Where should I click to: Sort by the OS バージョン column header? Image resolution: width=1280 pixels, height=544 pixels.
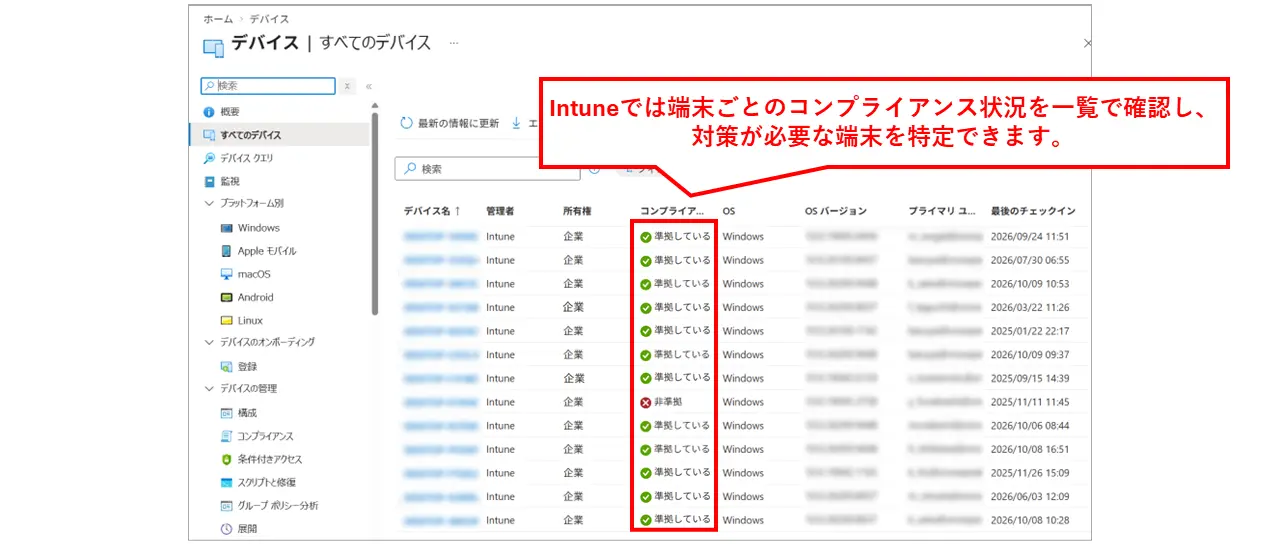coord(835,211)
